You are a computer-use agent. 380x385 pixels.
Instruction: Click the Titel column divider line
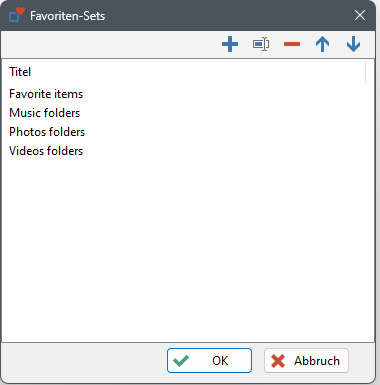point(366,72)
